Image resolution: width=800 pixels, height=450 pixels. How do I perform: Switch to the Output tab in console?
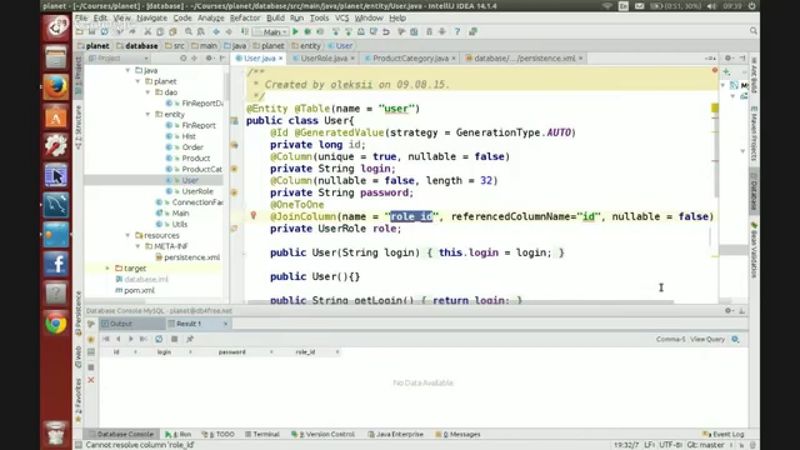116,324
